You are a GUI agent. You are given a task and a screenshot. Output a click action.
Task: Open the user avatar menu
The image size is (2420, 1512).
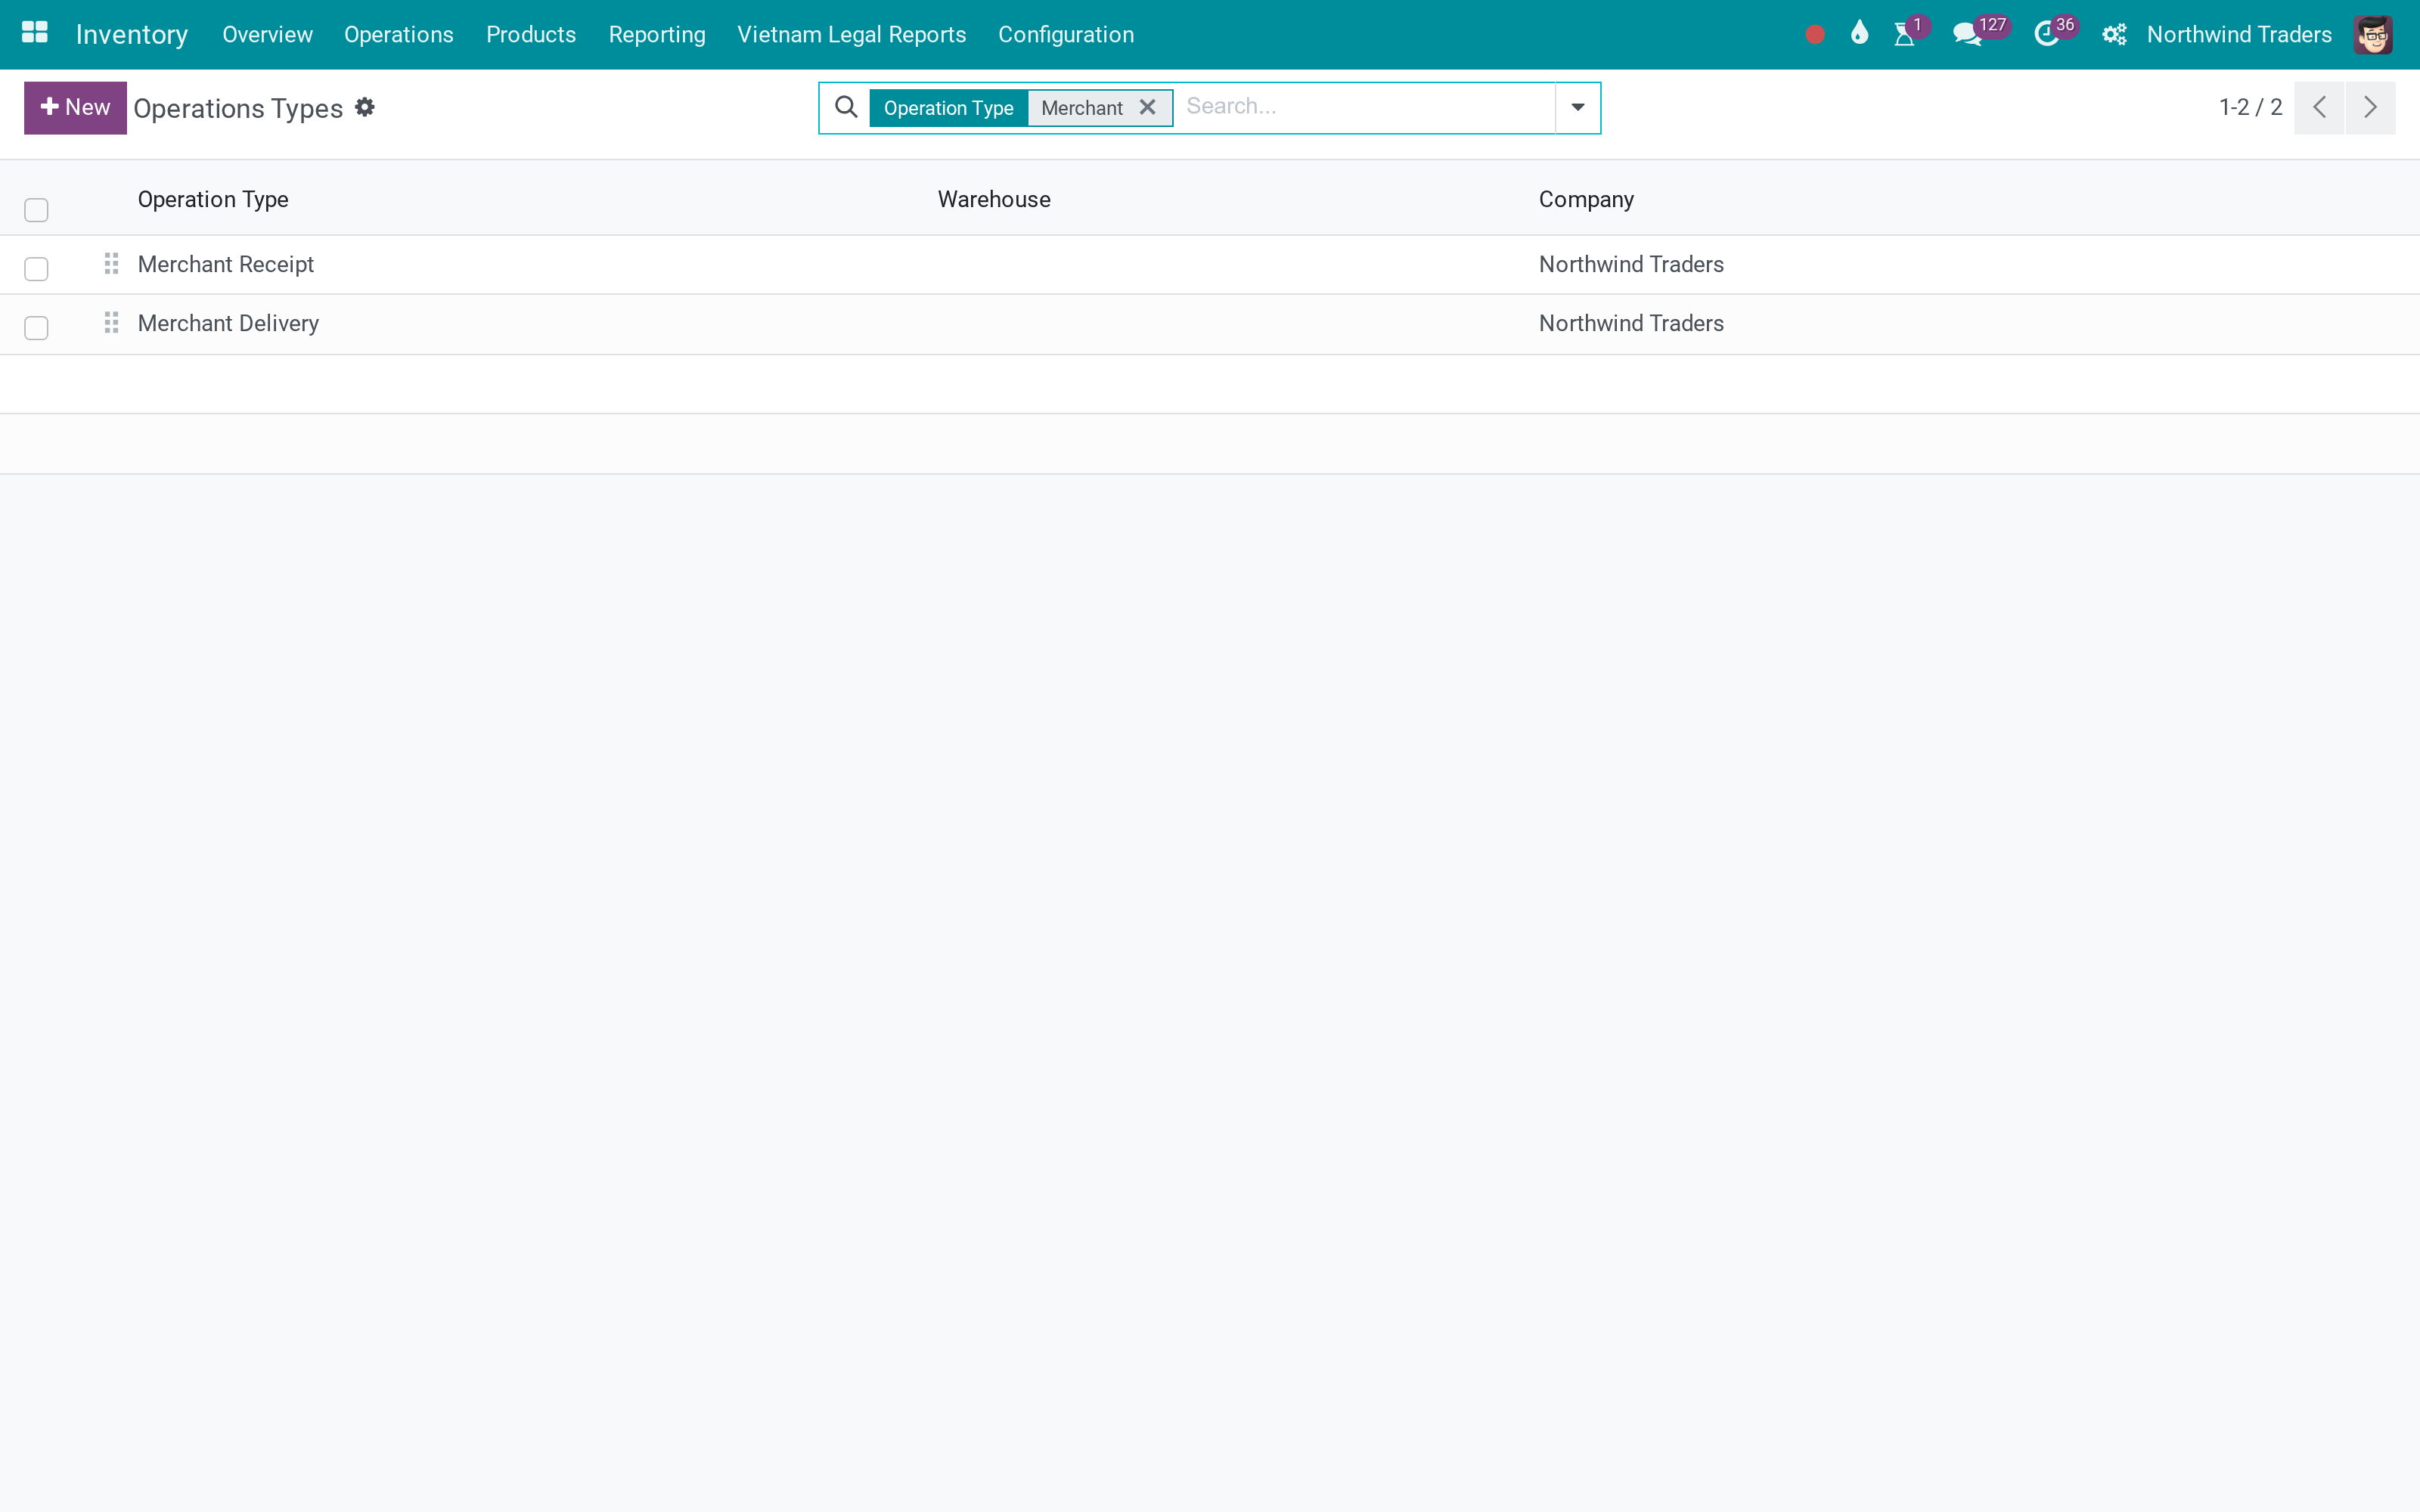pos(2373,35)
